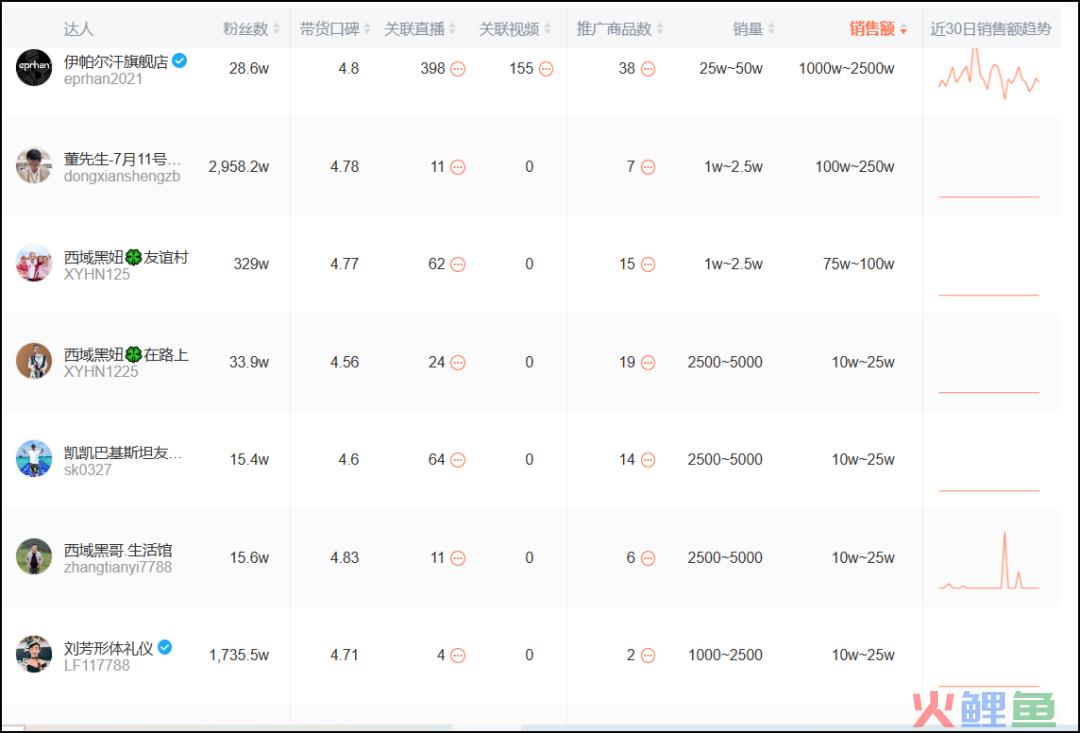Select reputation score 4.83
Image resolution: width=1080 pixels, height=733 pixels.
344,558
